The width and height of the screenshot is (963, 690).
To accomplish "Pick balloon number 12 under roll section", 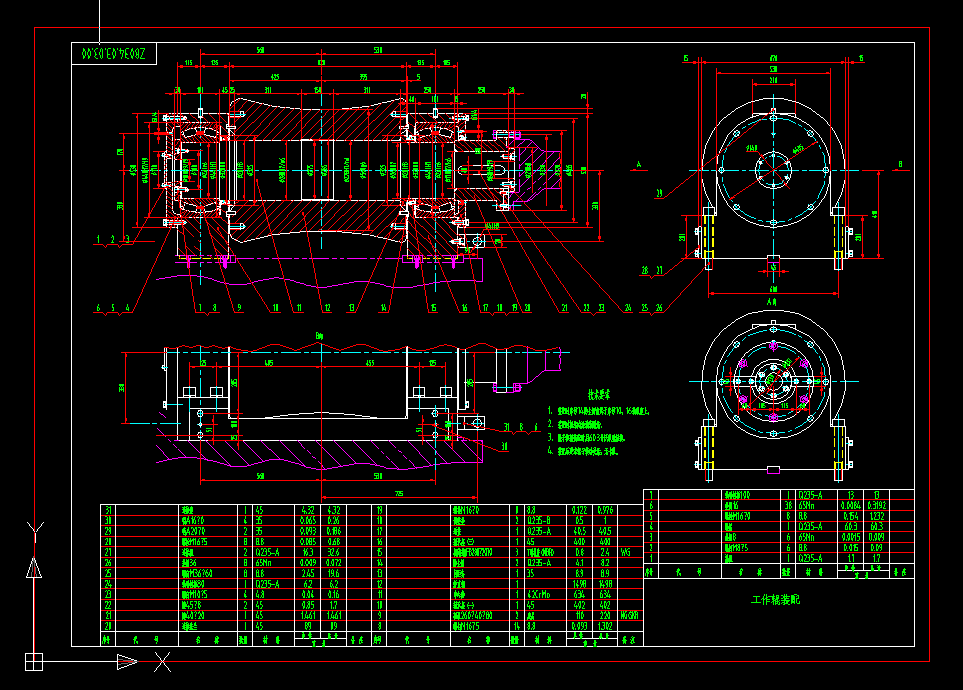I will tap(327, 308).
